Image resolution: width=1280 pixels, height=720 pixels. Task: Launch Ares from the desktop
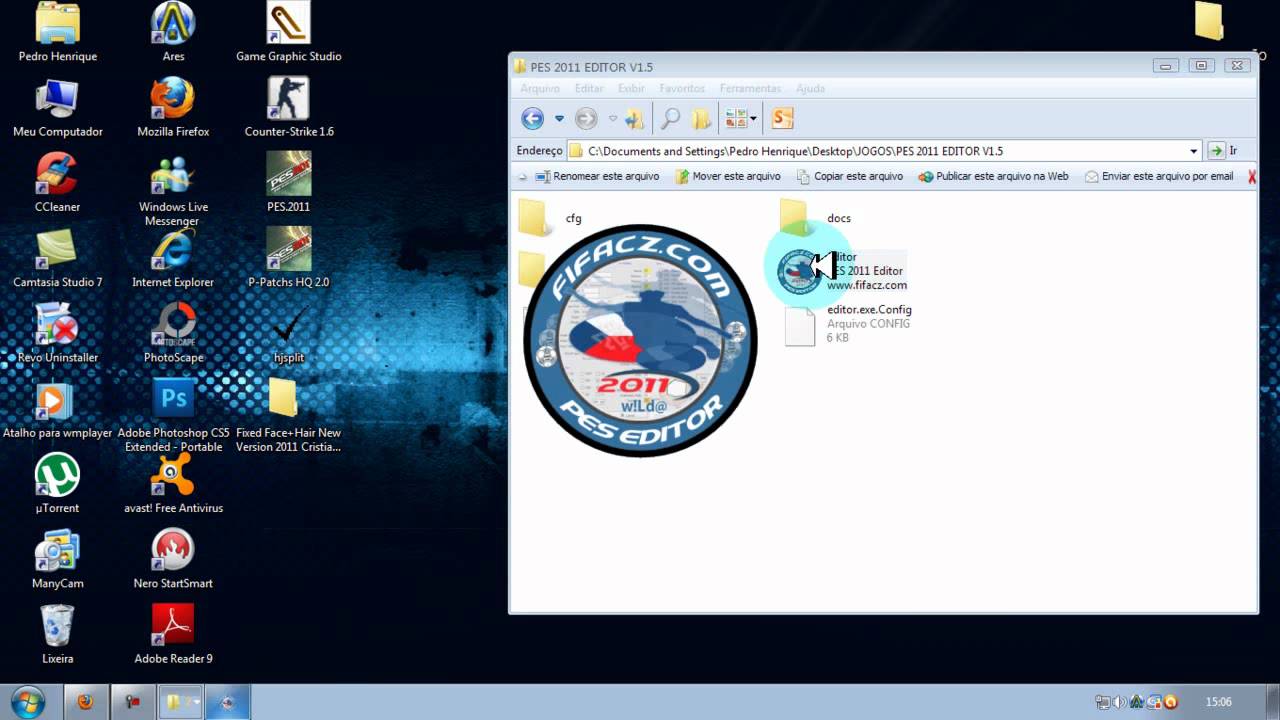[x=173, y=23]
